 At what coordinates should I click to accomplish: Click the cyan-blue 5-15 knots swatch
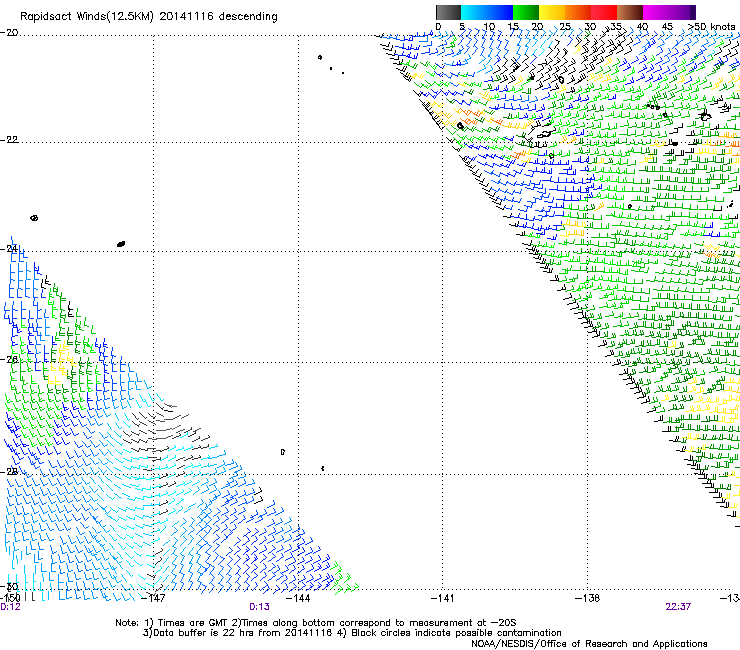487,12
